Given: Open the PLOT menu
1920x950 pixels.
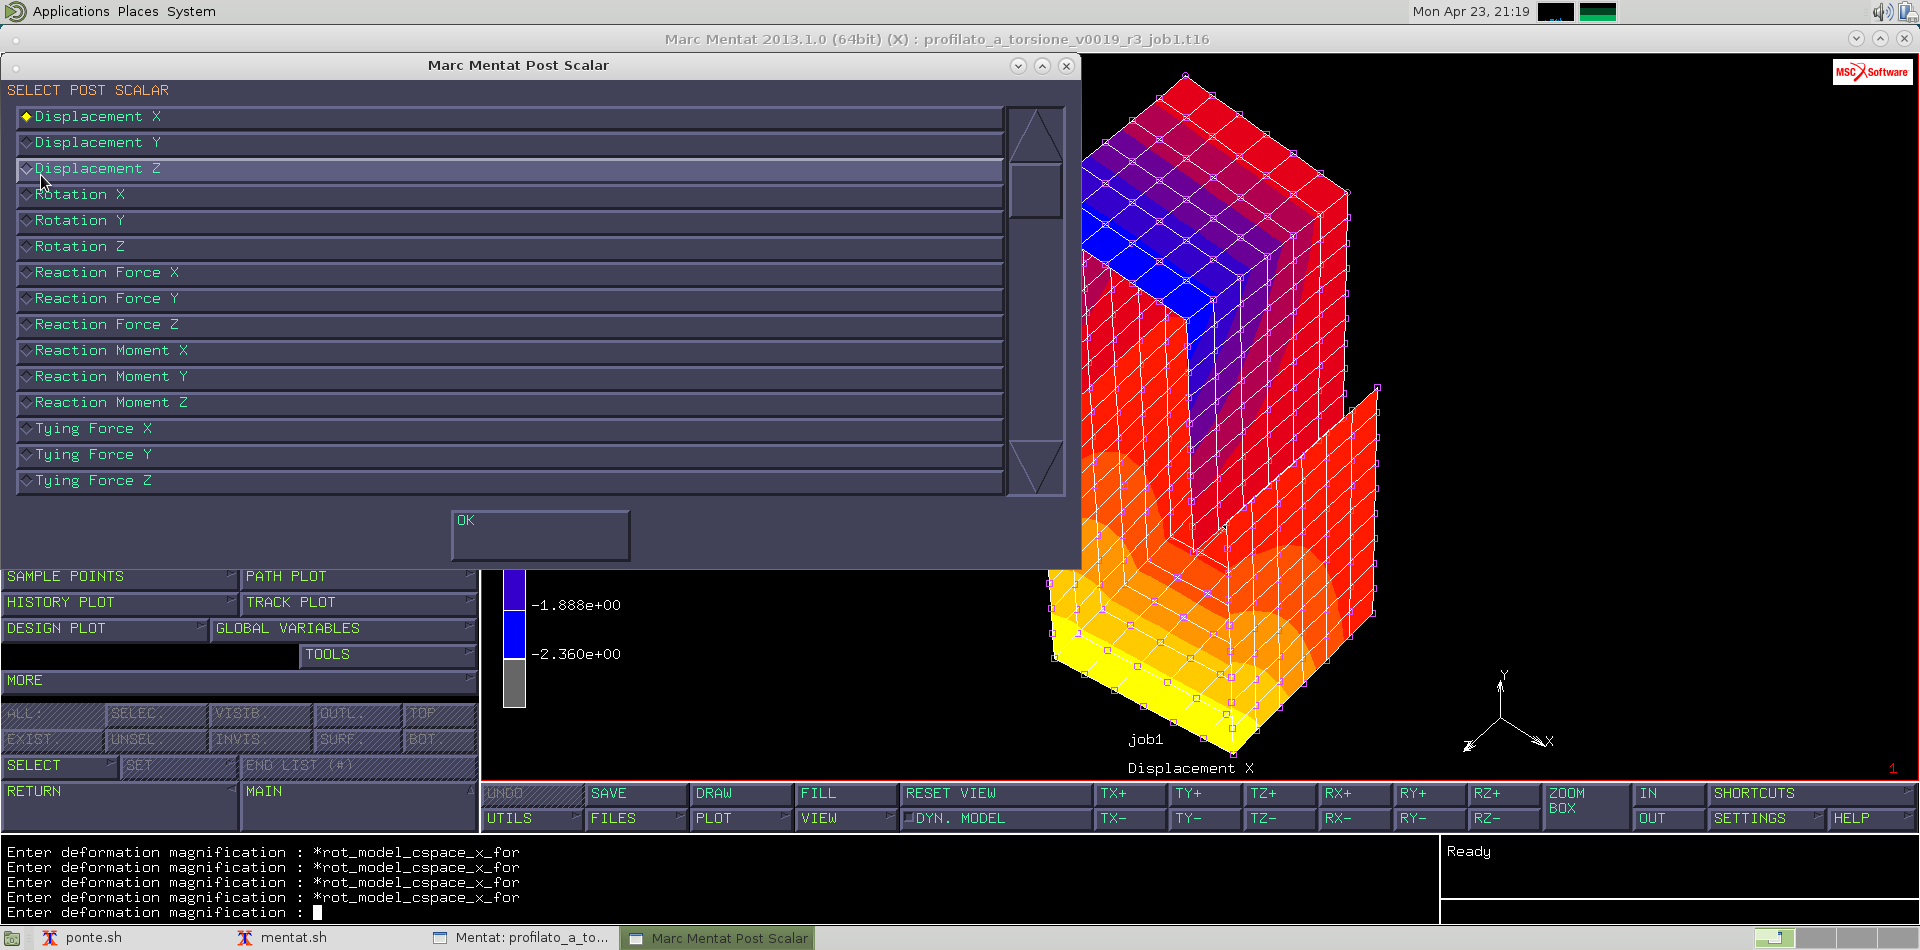Looking at the screenshot, I should 741,819.
